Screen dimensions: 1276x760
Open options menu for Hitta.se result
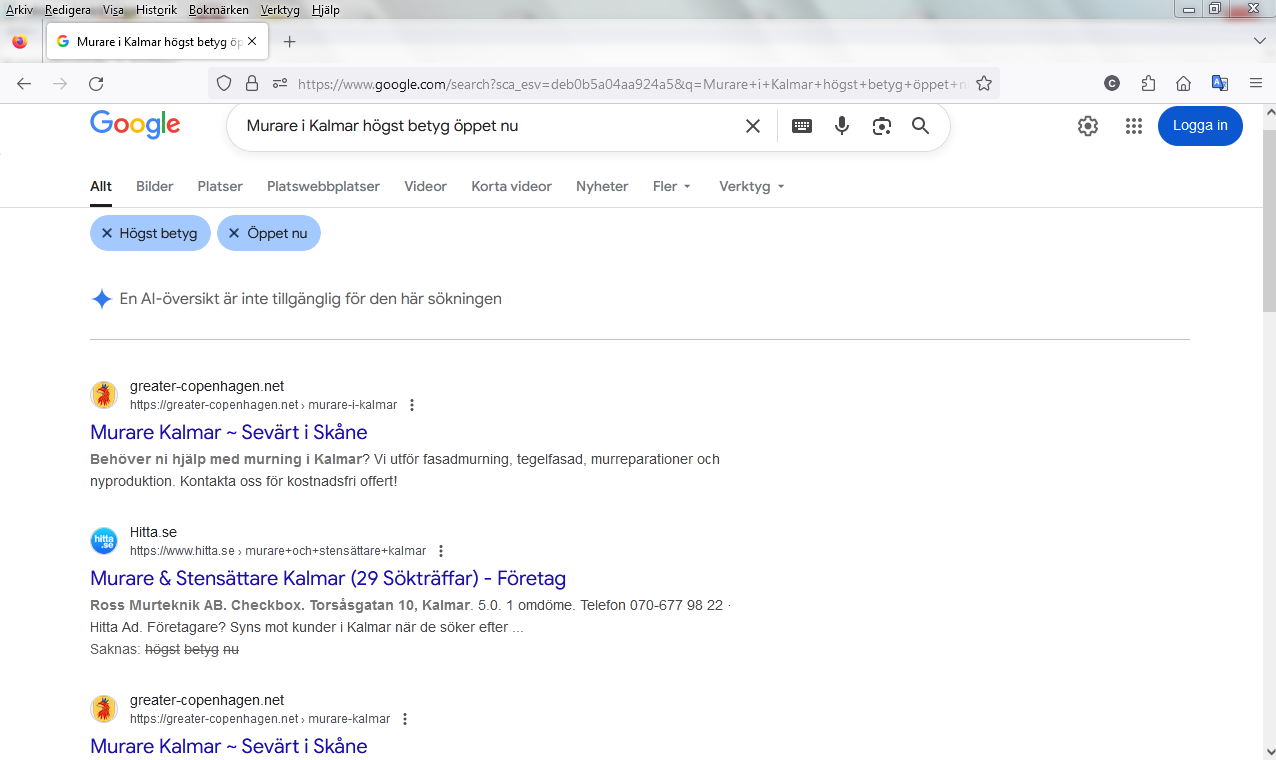coord(441,551)
